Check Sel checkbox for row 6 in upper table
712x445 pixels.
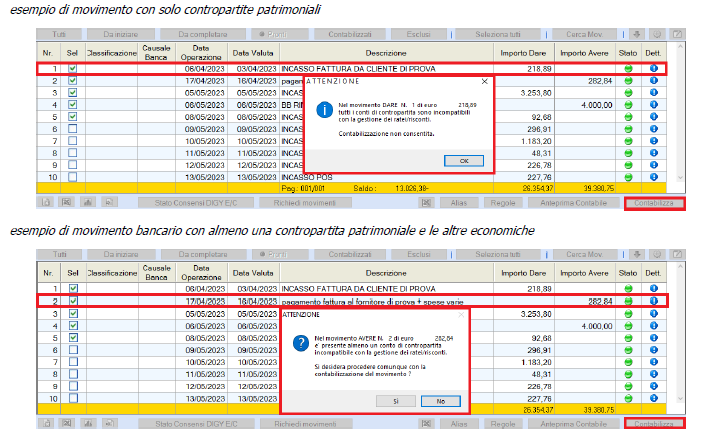tap(73, 129)
